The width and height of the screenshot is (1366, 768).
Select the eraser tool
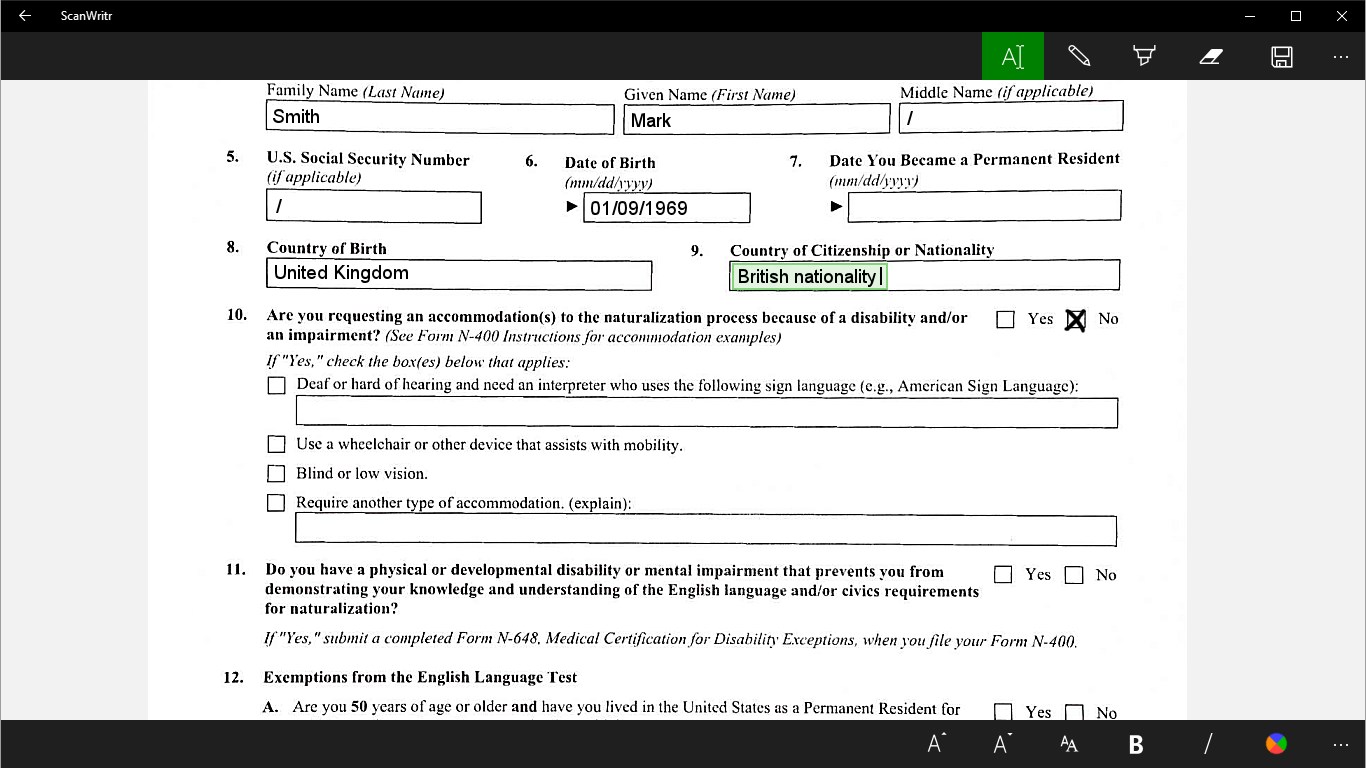click(1211, 56)
